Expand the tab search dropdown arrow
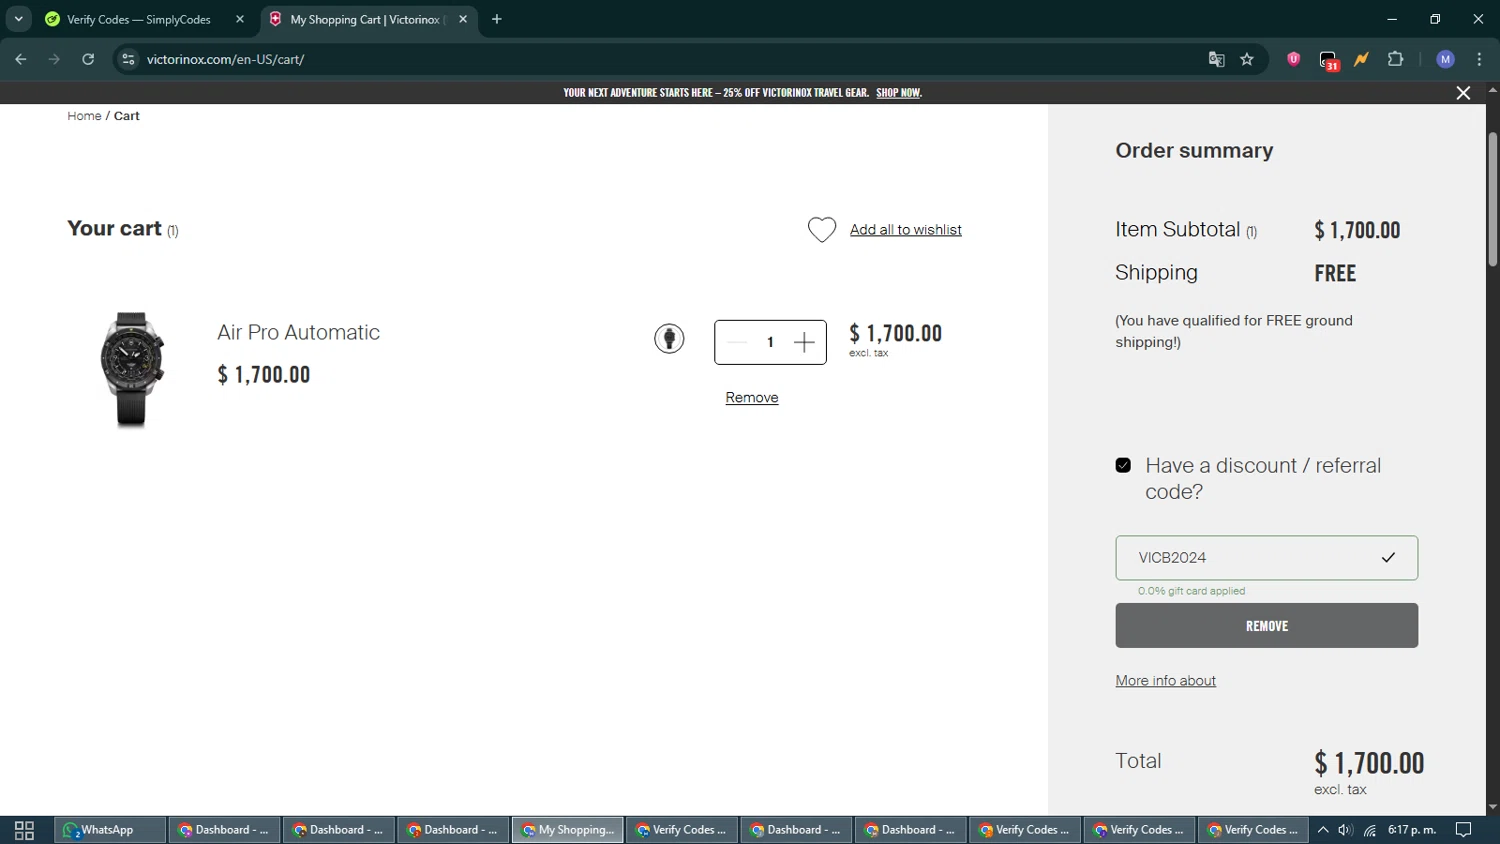This screenshot has height=844, width=1500. 18,19
